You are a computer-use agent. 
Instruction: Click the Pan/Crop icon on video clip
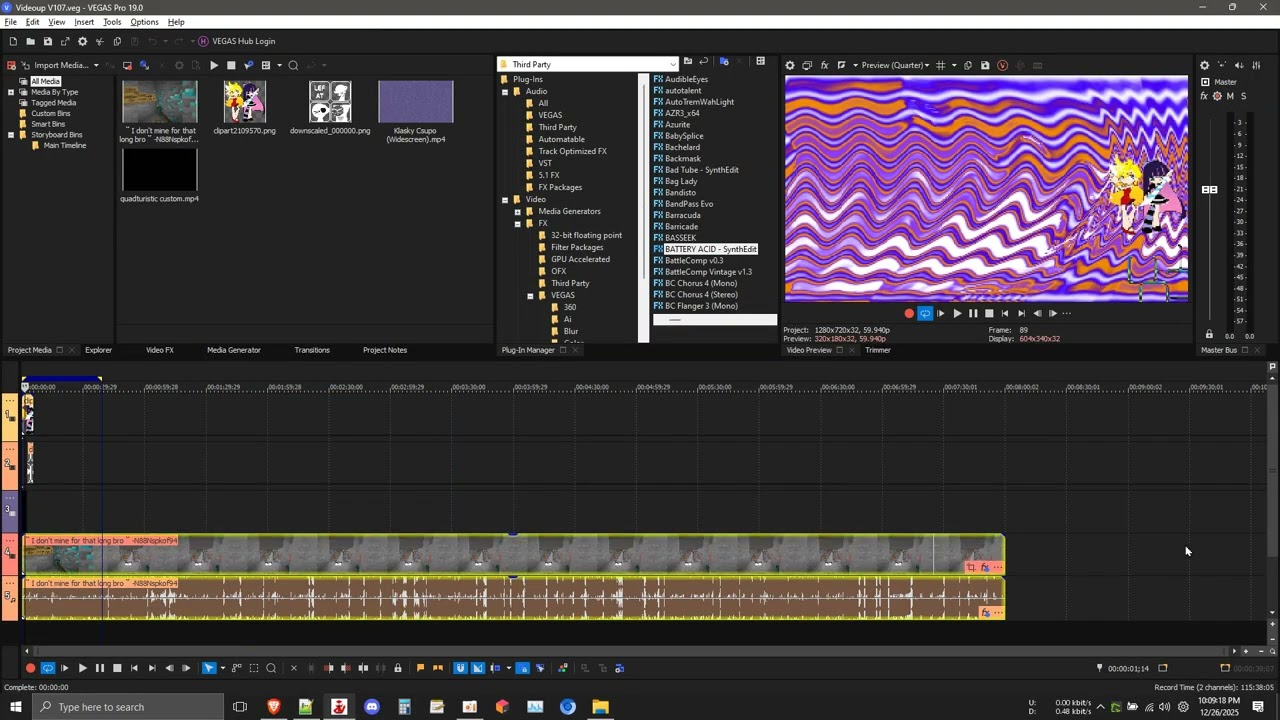(x=971, y=567)
